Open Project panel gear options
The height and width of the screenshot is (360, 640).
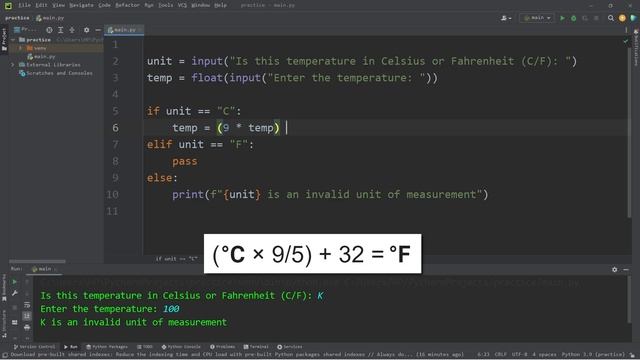tap(86, 30)
